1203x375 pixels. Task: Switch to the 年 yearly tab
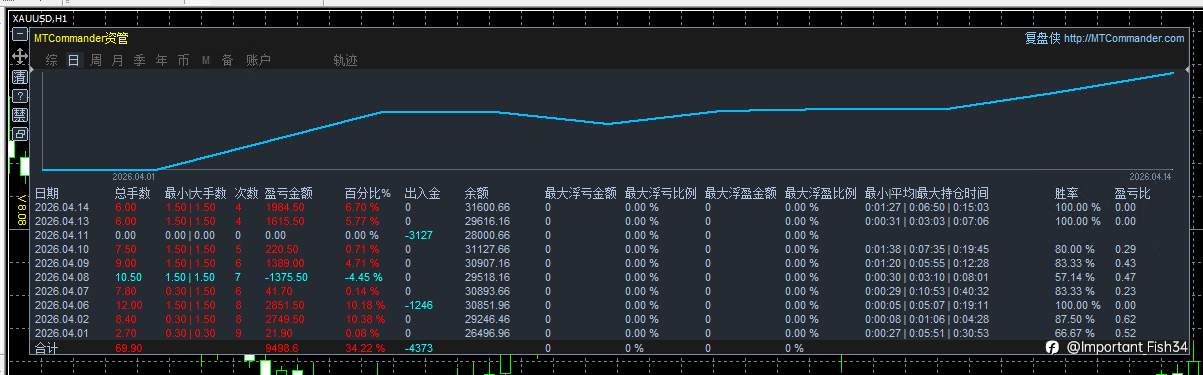pyautogui.click(x=162, y=60)
